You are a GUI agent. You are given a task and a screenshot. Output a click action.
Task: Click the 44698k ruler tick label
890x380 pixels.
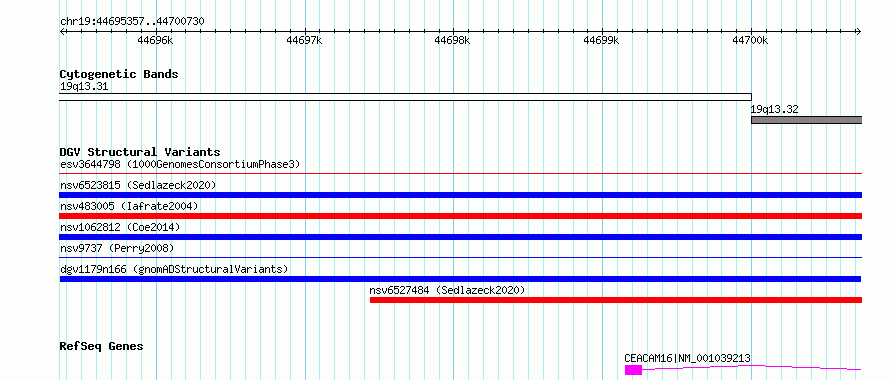click(452, 40)
